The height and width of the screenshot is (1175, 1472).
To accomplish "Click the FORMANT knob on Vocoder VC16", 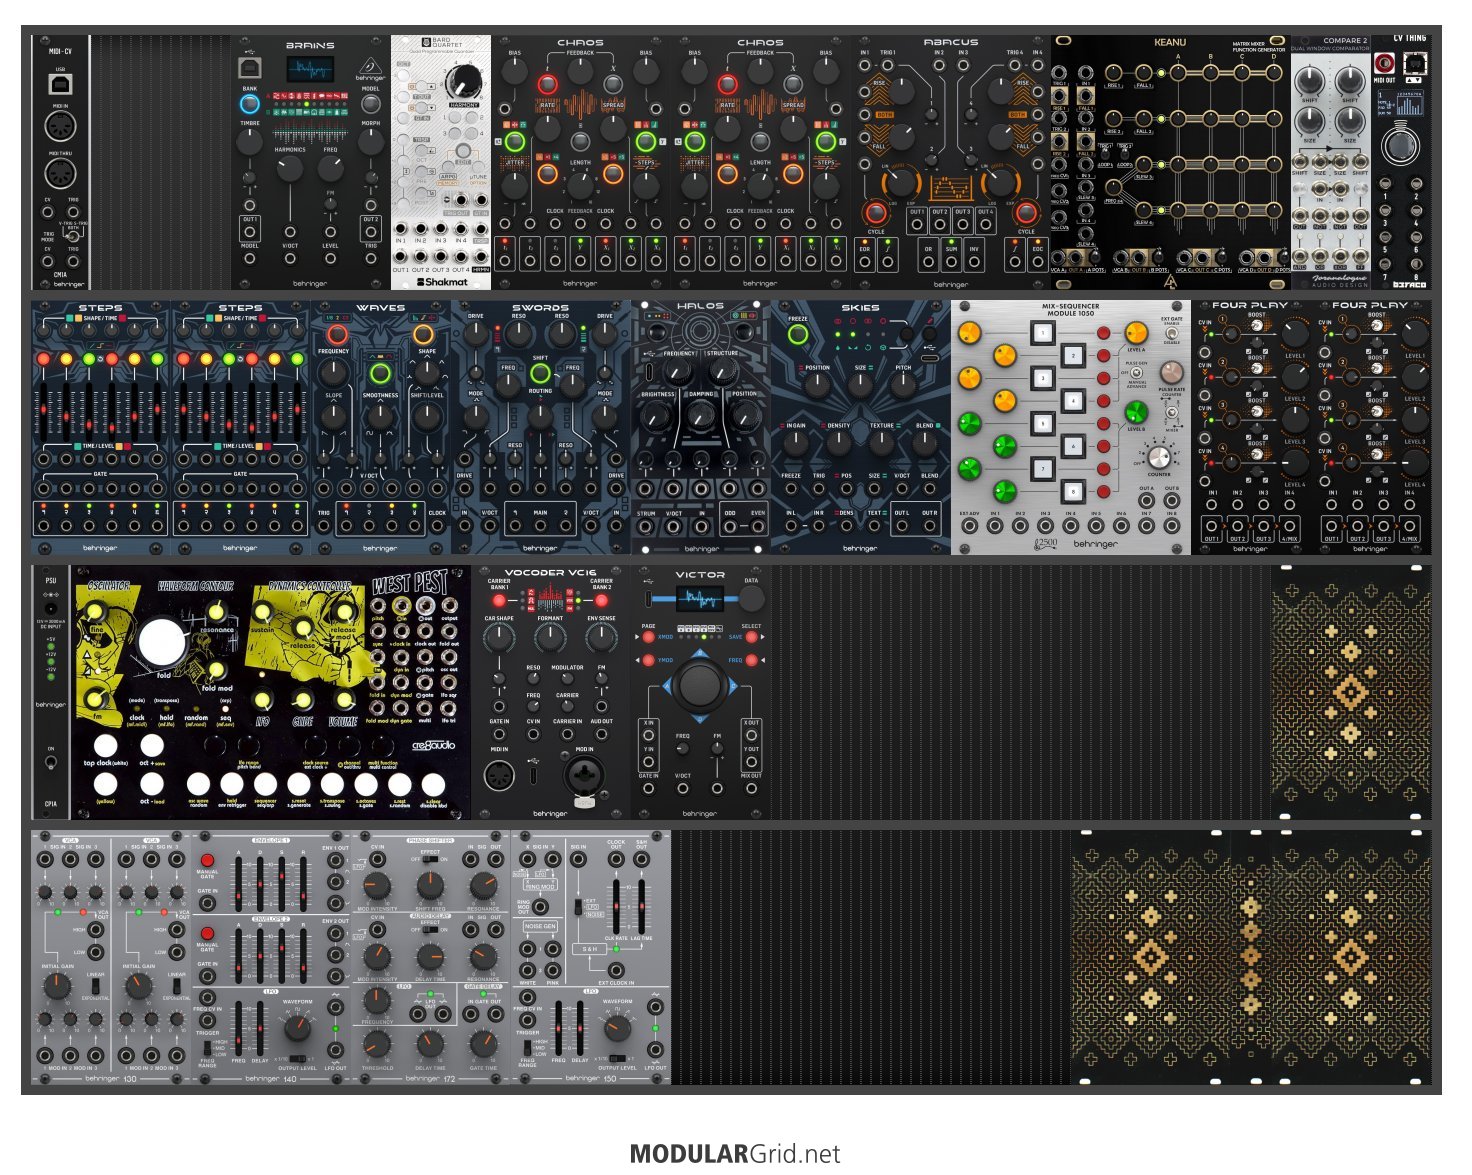I will [x=550, y=638].
